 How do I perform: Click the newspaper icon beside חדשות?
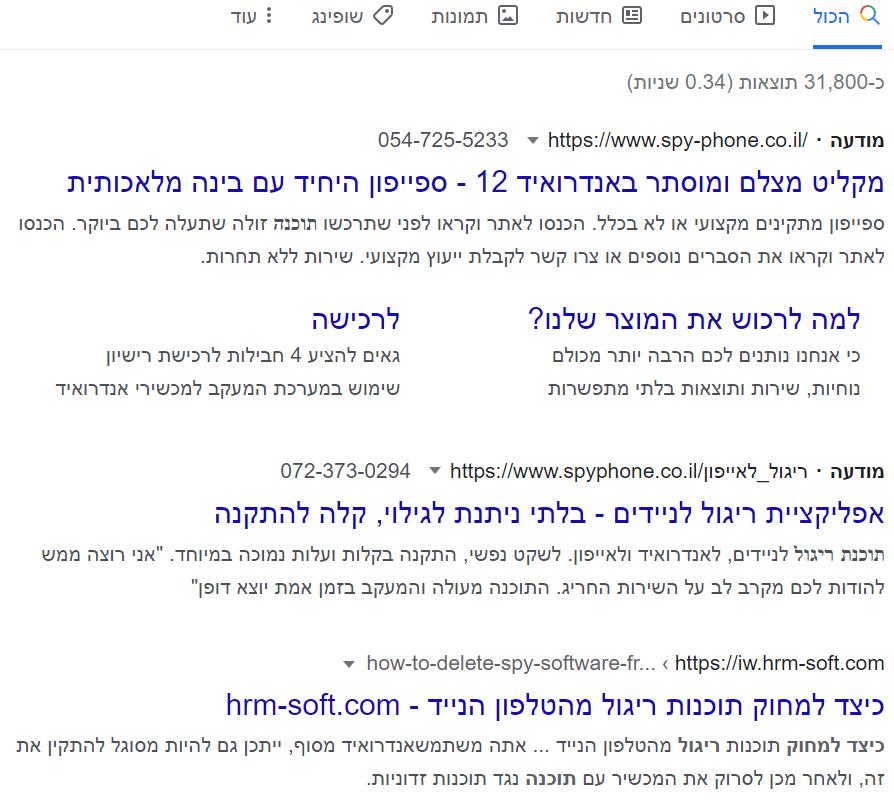(631, 15)
